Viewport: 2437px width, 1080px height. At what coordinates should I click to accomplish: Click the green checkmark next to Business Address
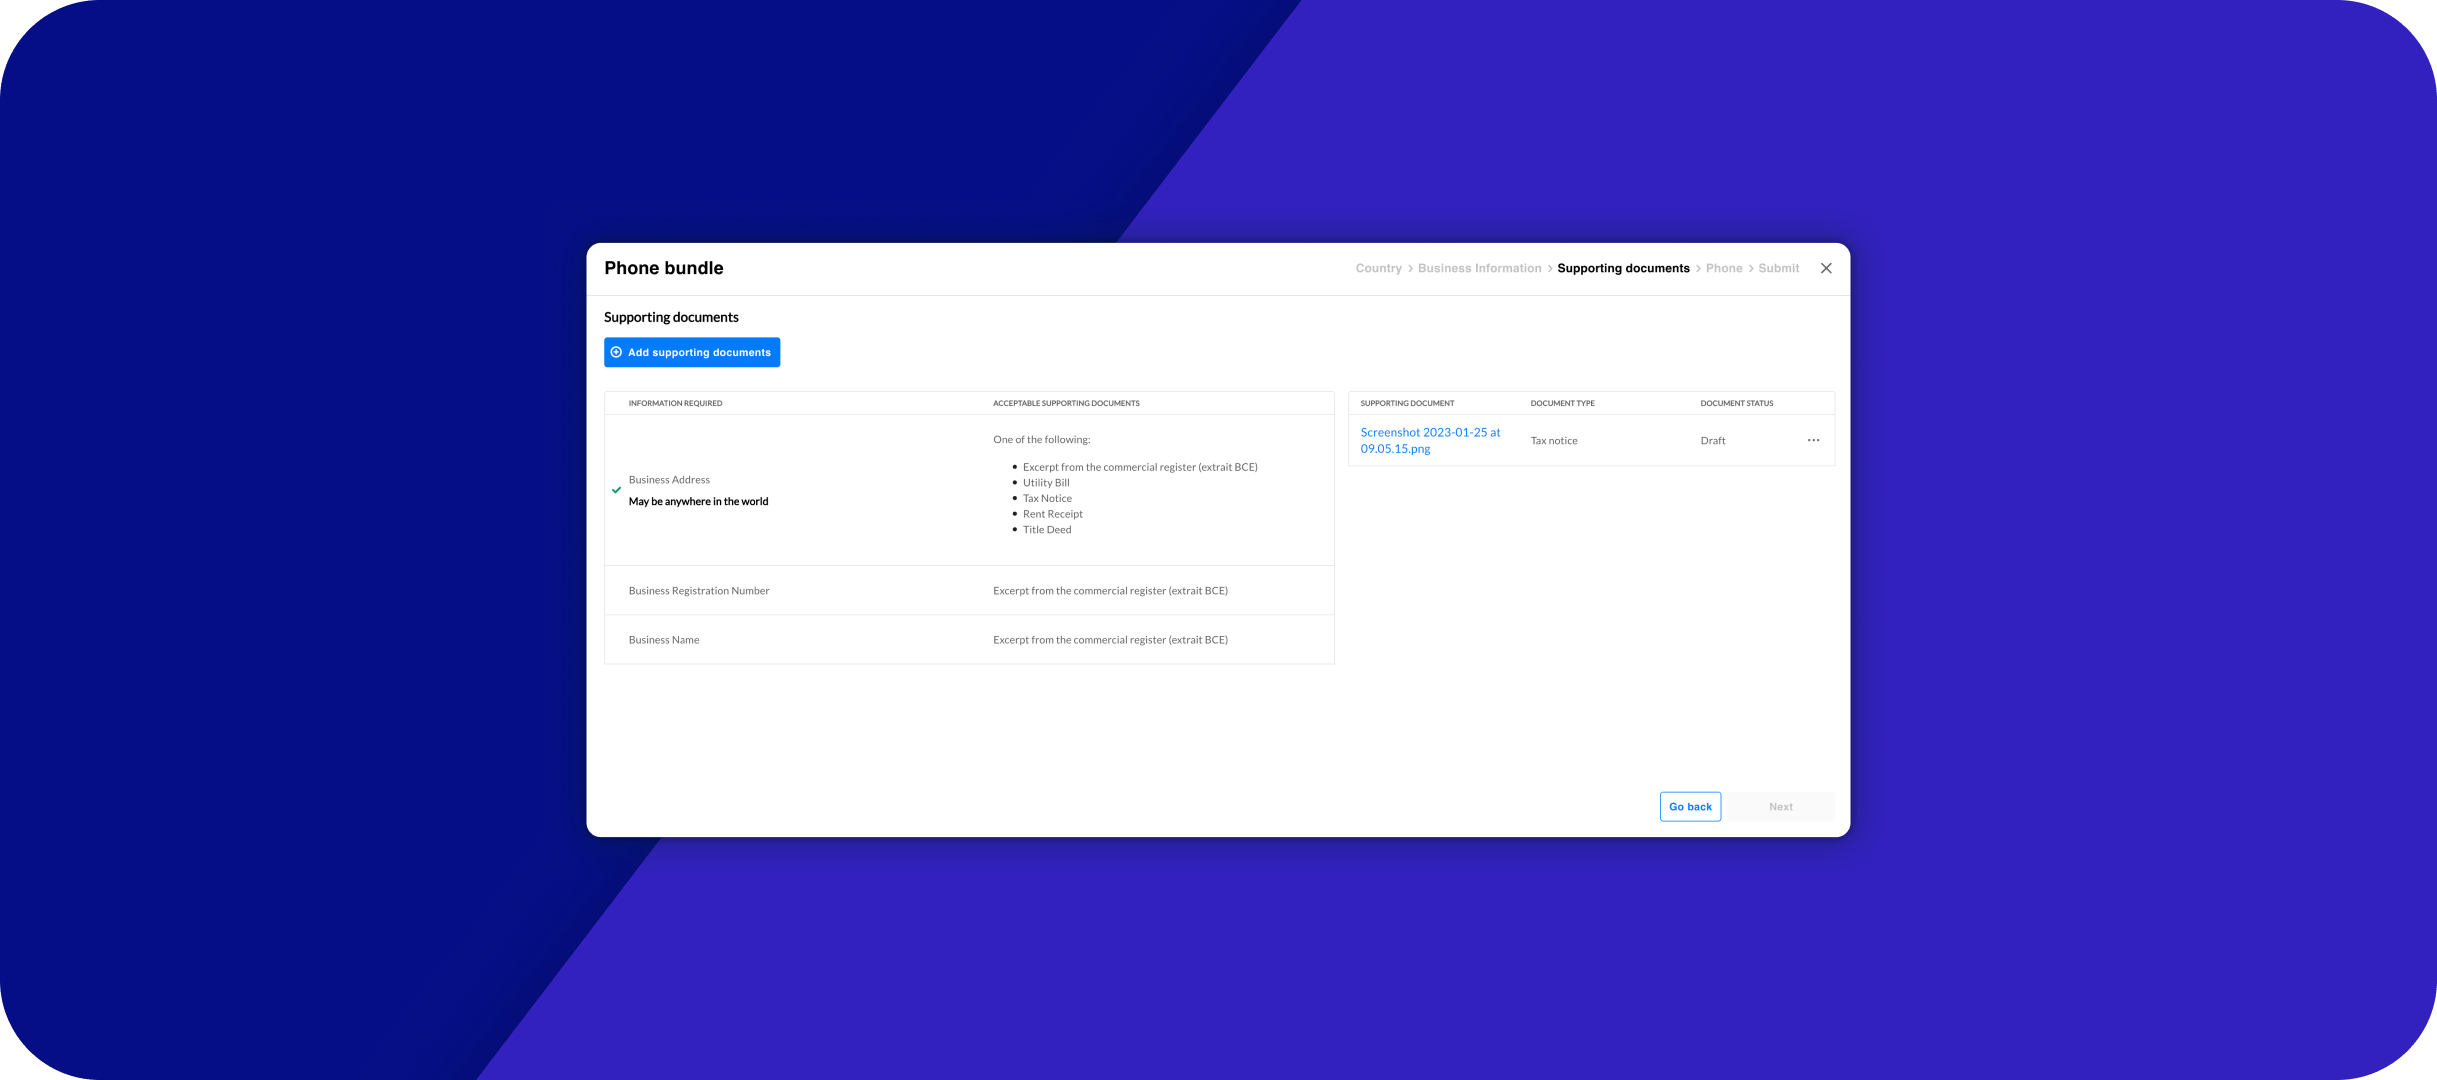[x=616, y=490]
